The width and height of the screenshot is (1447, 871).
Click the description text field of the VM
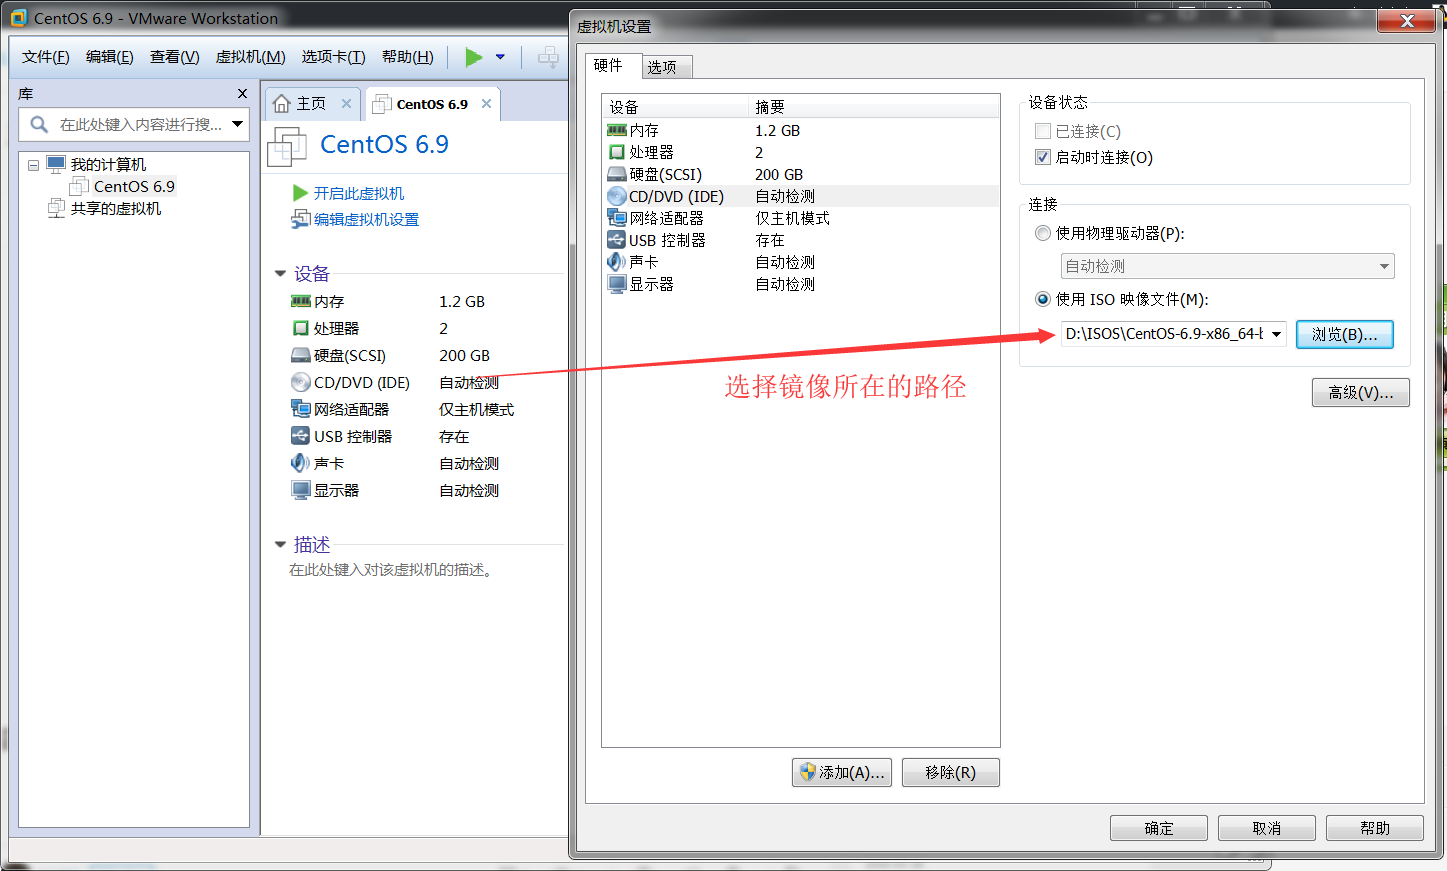click(x=391, y=570)
